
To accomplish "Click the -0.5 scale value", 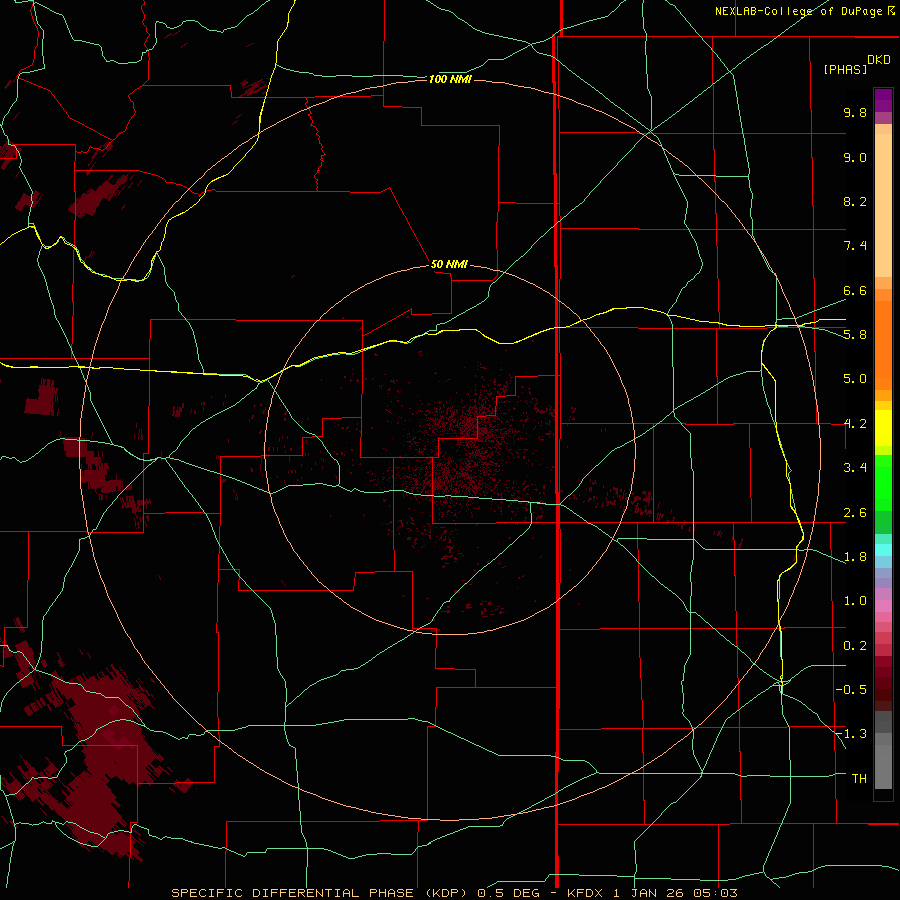I will [851, 690].
